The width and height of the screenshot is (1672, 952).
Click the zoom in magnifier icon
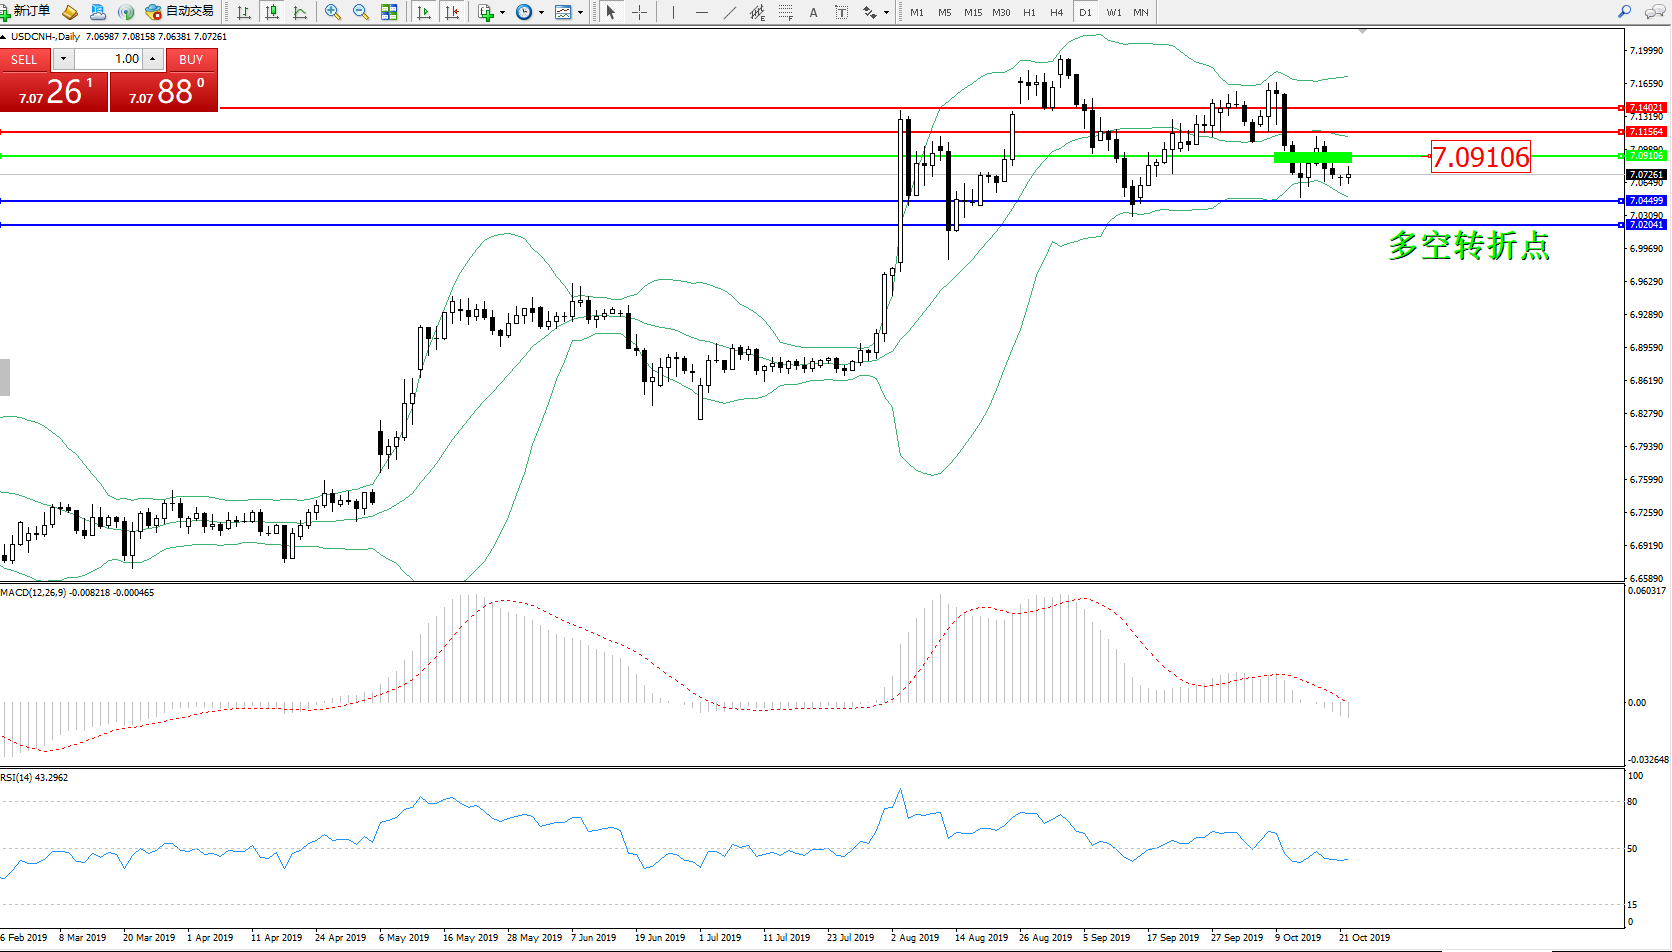click(x=333, y=12)
